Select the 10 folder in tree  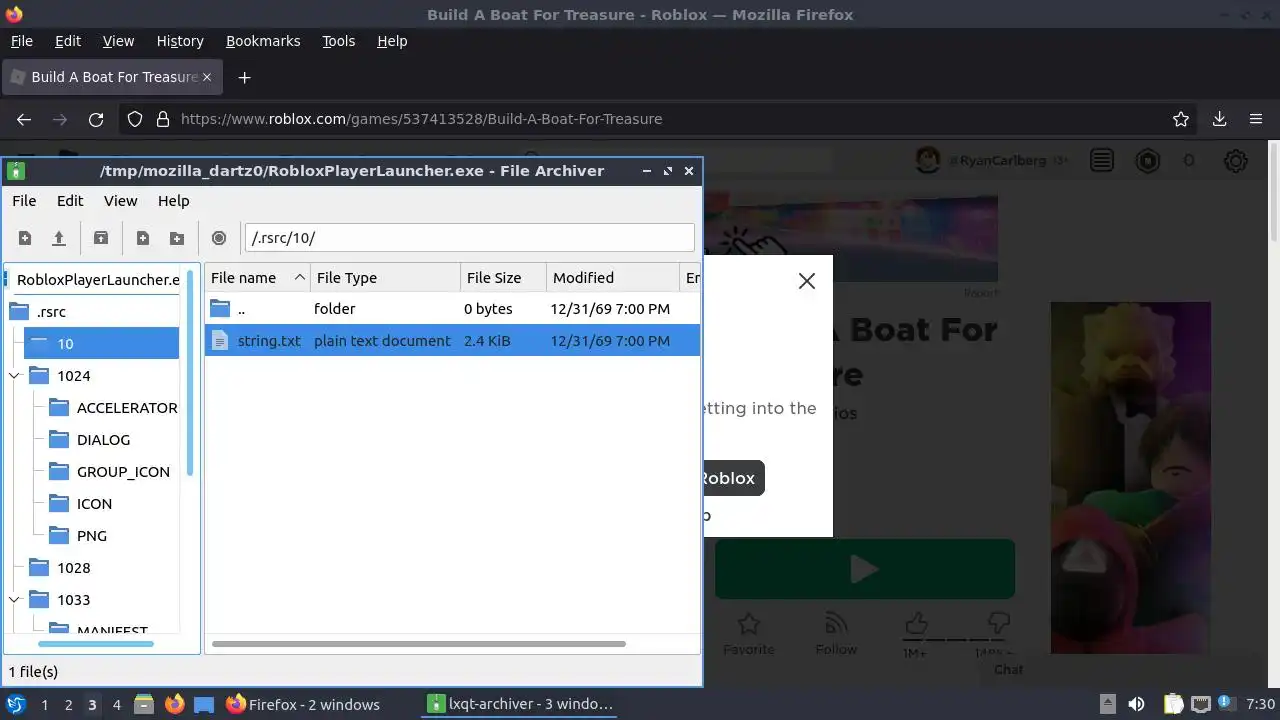[x=65, y=344]
